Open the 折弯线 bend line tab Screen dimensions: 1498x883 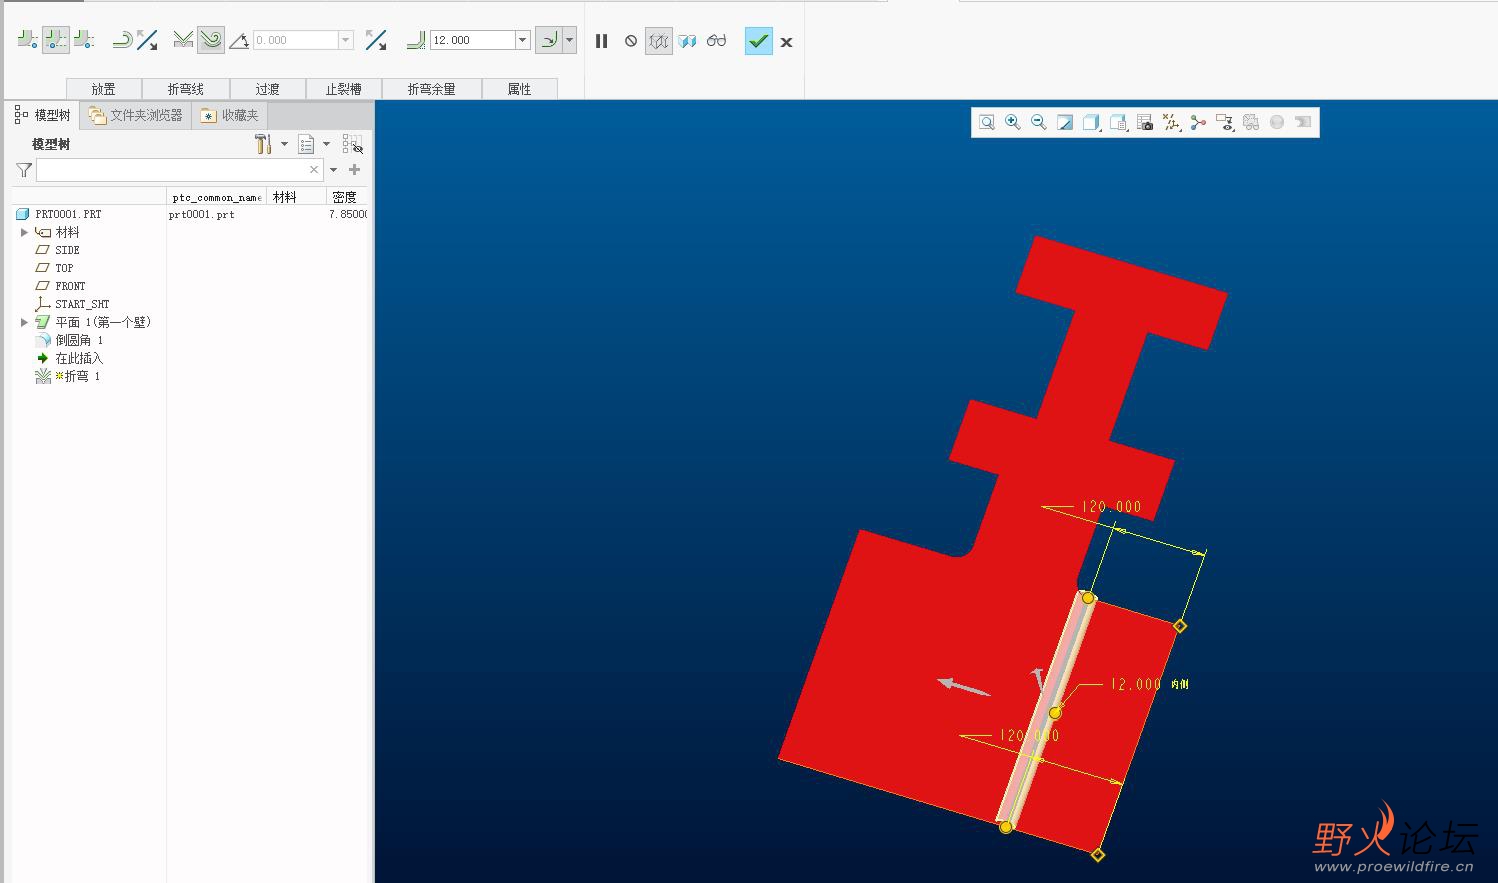tap(186, 89)
